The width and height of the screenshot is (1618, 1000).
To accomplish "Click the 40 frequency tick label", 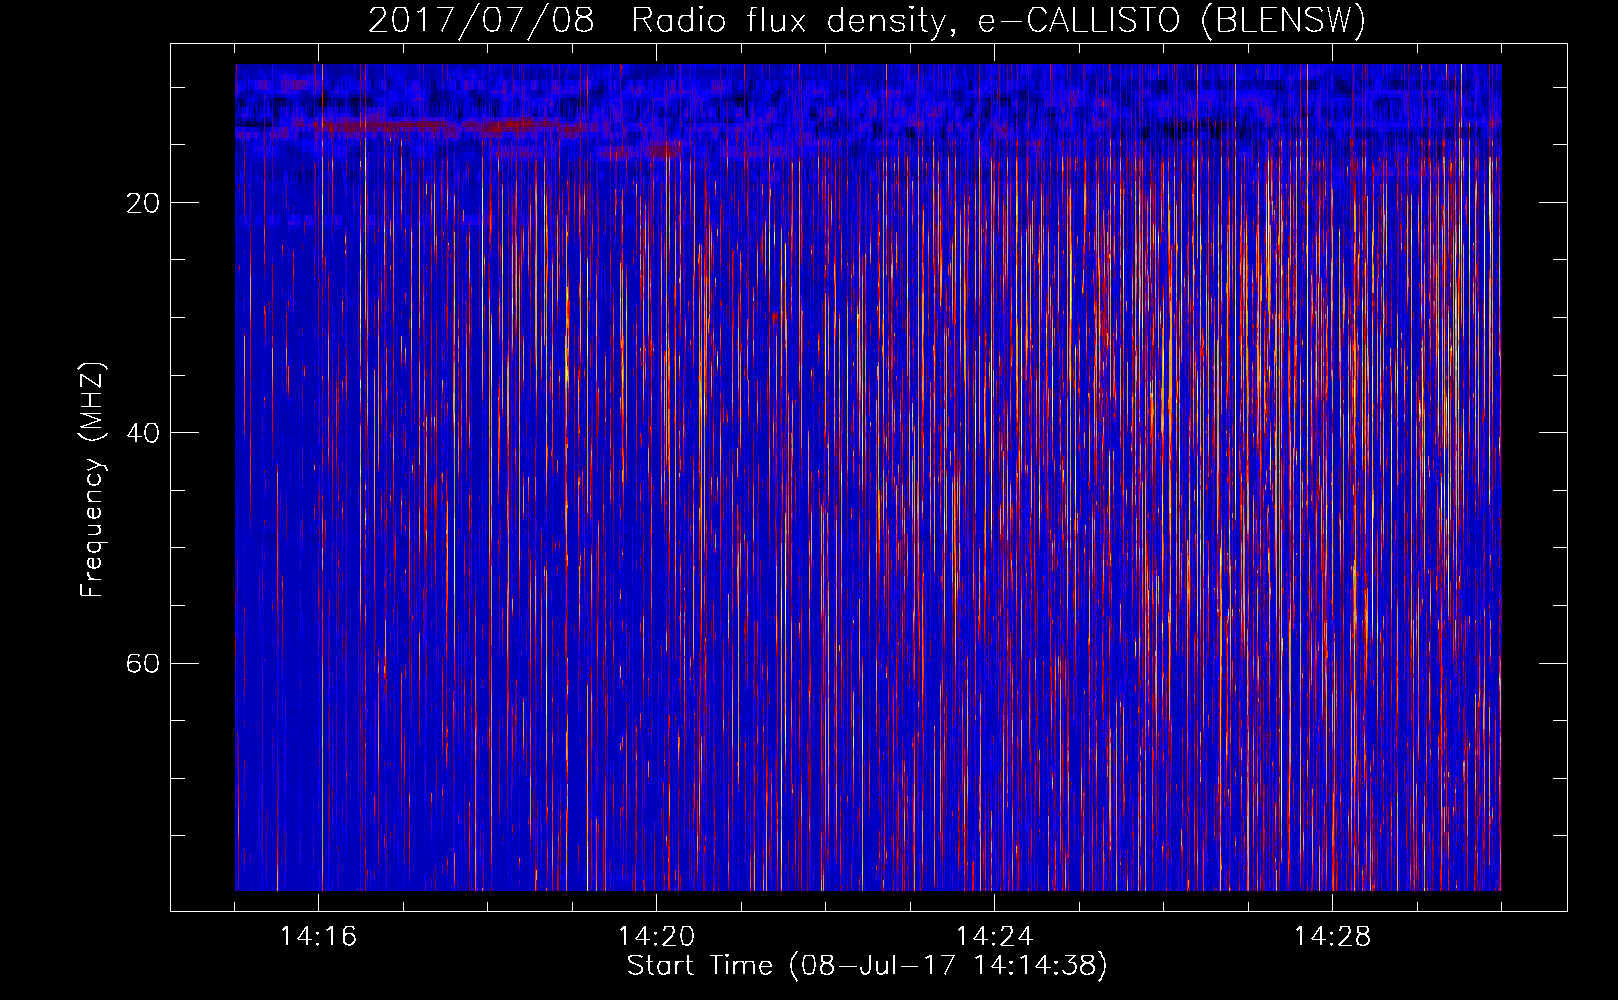I will [x=143, y=433].
